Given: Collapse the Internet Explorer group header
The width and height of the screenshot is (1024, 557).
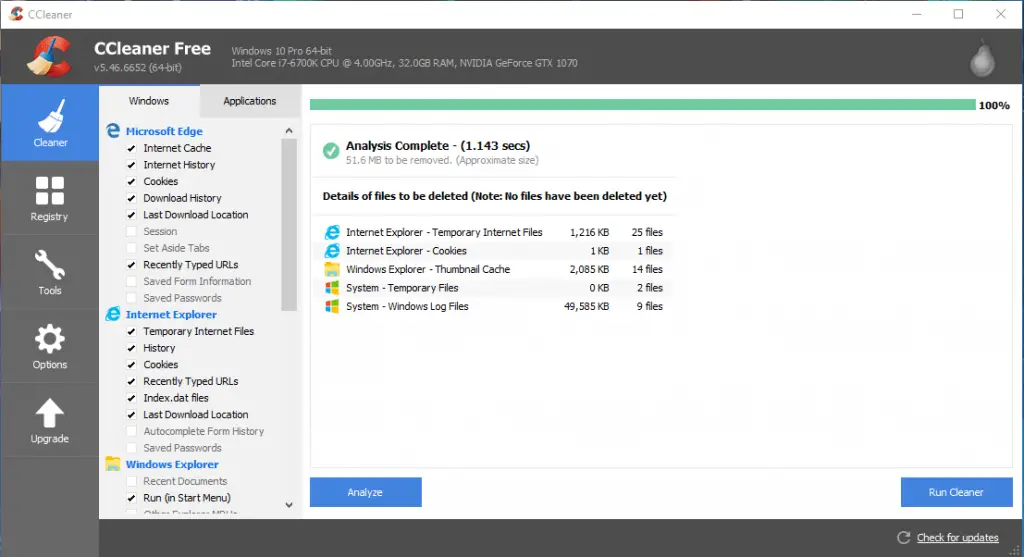Looking at the screenshot, I should coord(171,314).
